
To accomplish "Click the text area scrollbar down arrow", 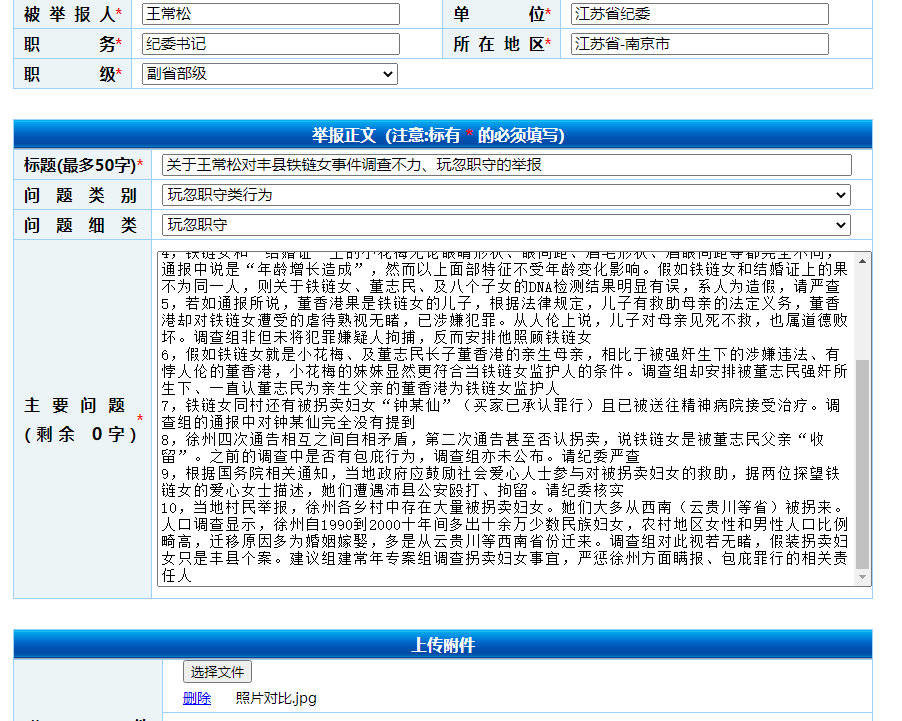I will tap(862, 577).
